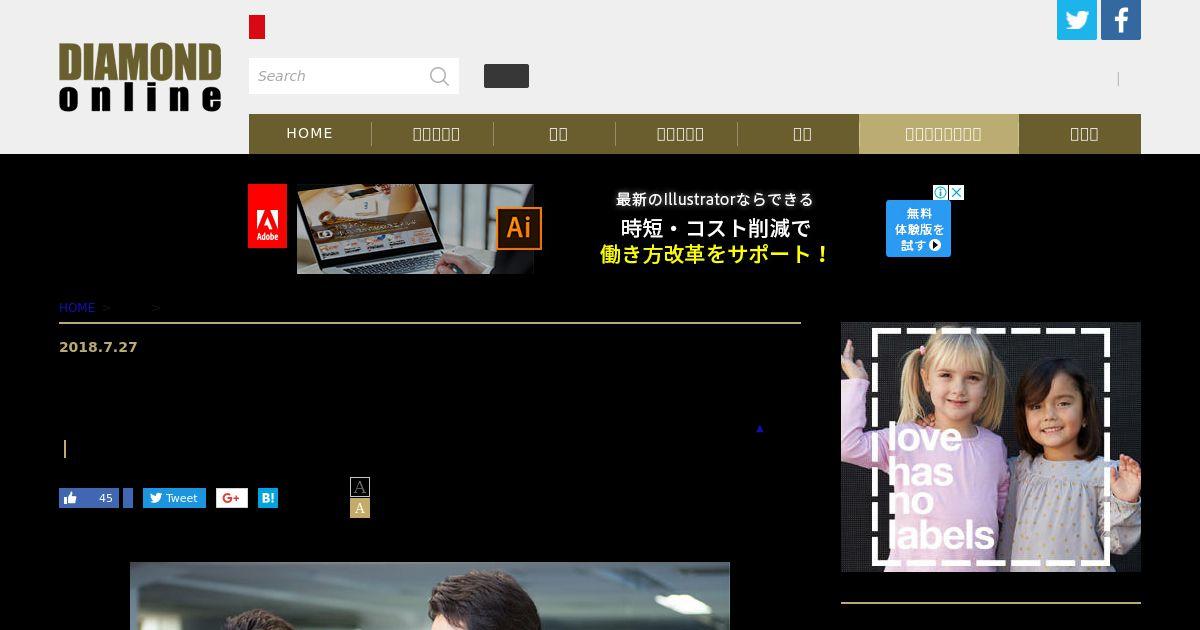Click the like count 45
1200x630 pixels.
(106, 498)
